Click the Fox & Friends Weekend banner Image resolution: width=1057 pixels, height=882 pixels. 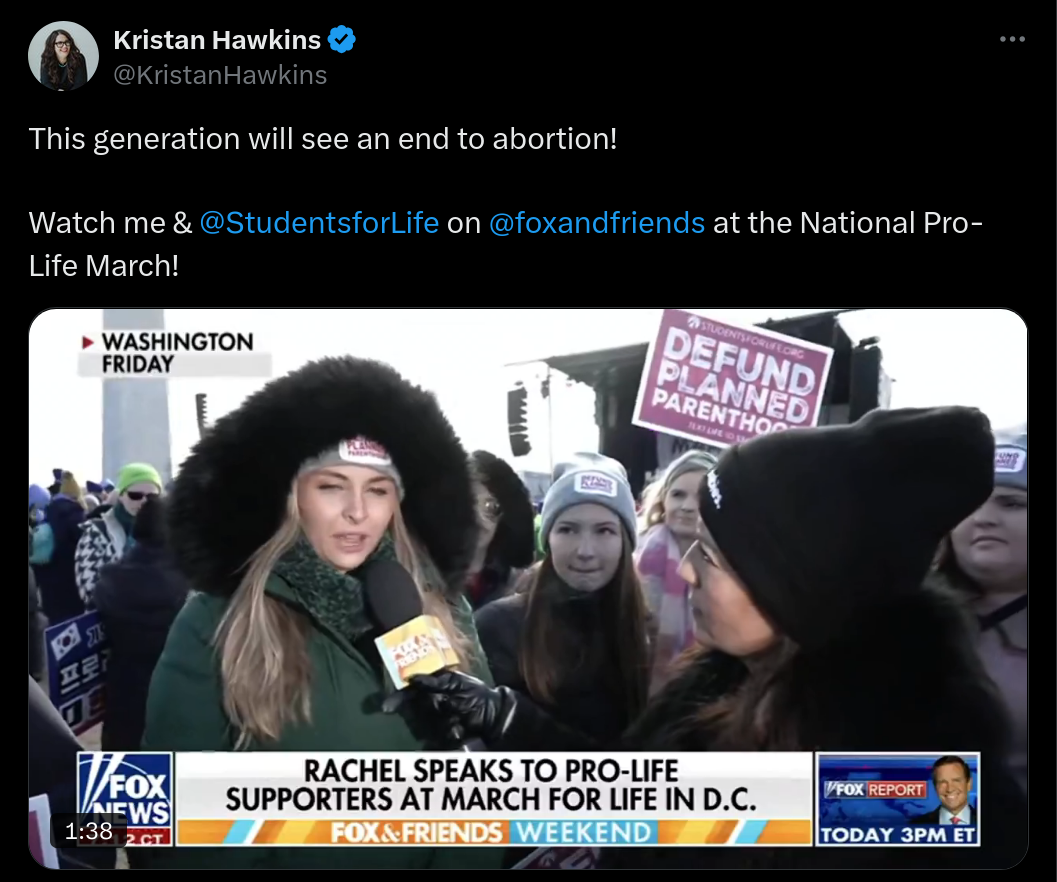coord(491,832)
